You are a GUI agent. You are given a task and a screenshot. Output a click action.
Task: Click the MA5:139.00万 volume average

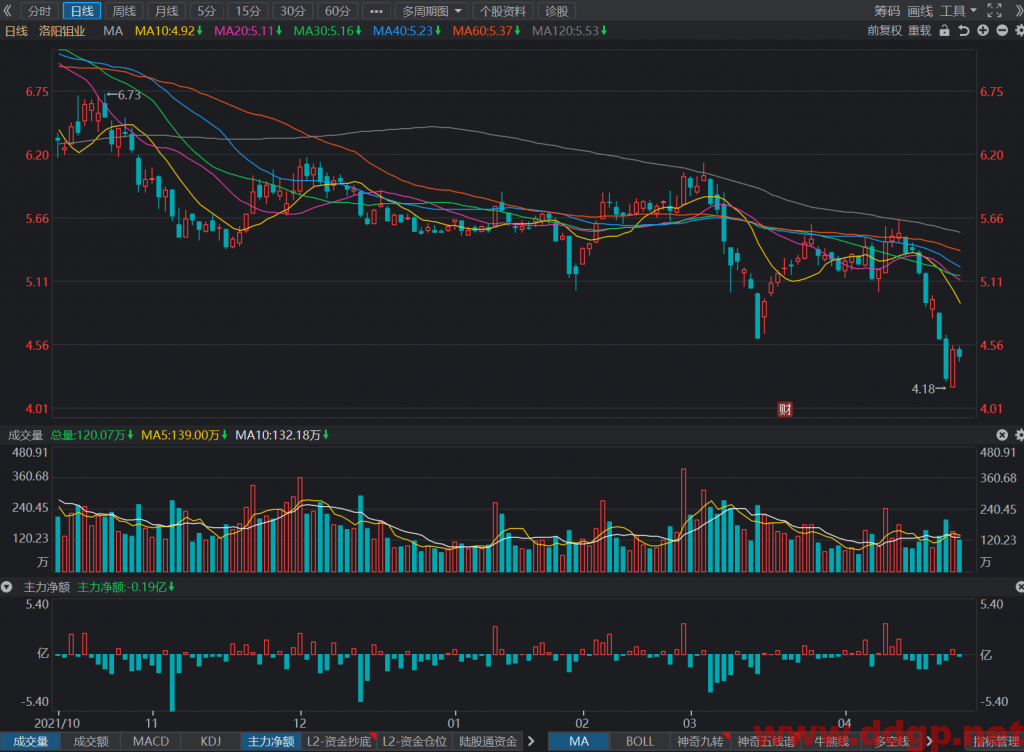click(x=185, y=435)
